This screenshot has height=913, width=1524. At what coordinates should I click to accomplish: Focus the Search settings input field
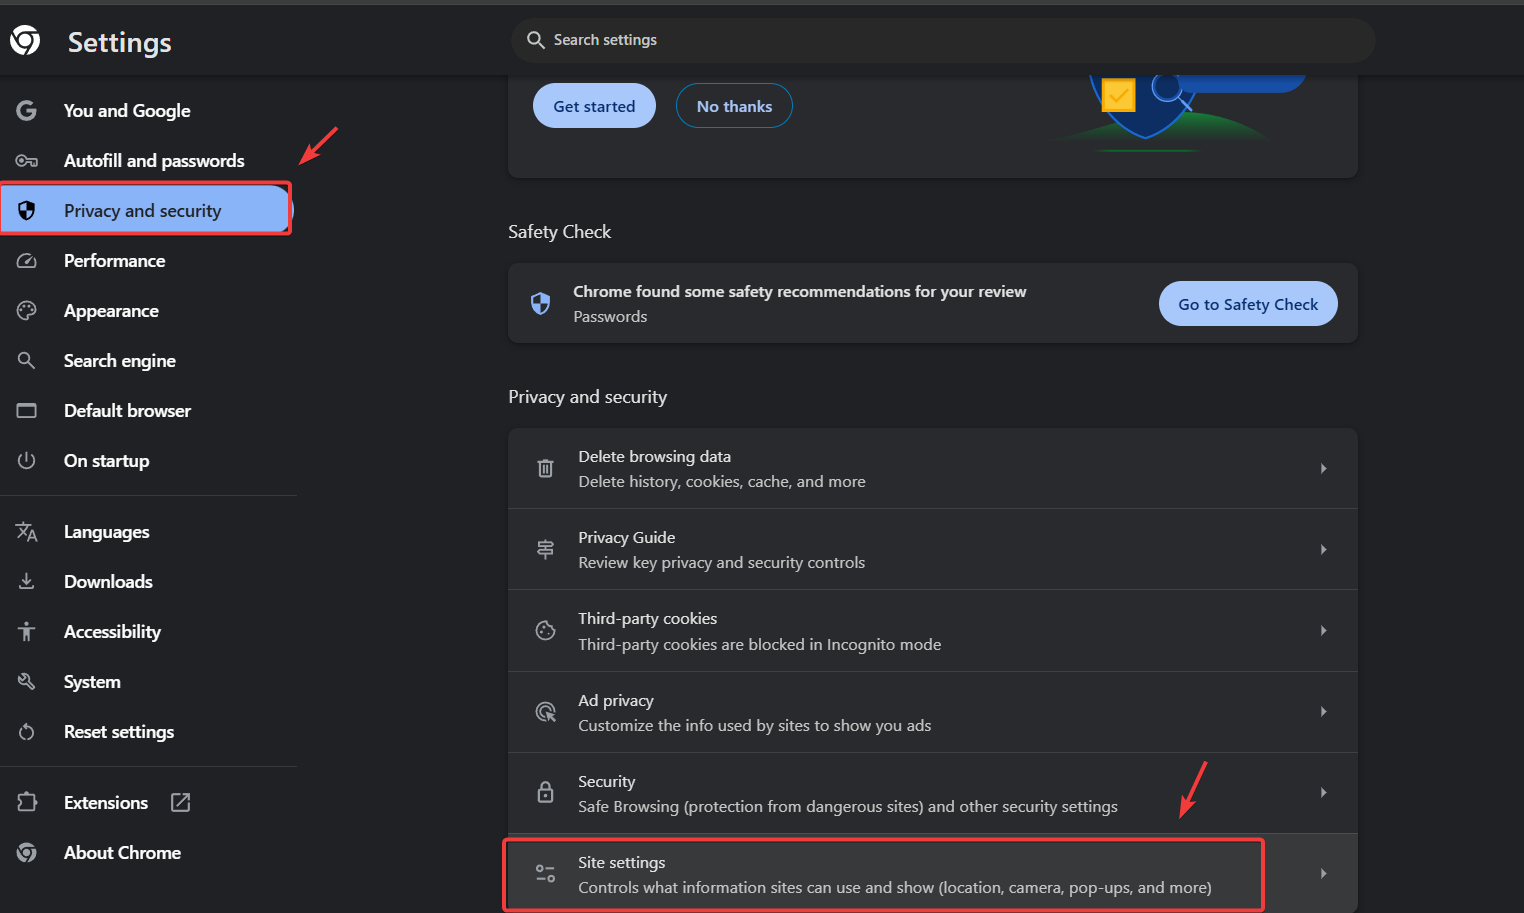[940, 40]
